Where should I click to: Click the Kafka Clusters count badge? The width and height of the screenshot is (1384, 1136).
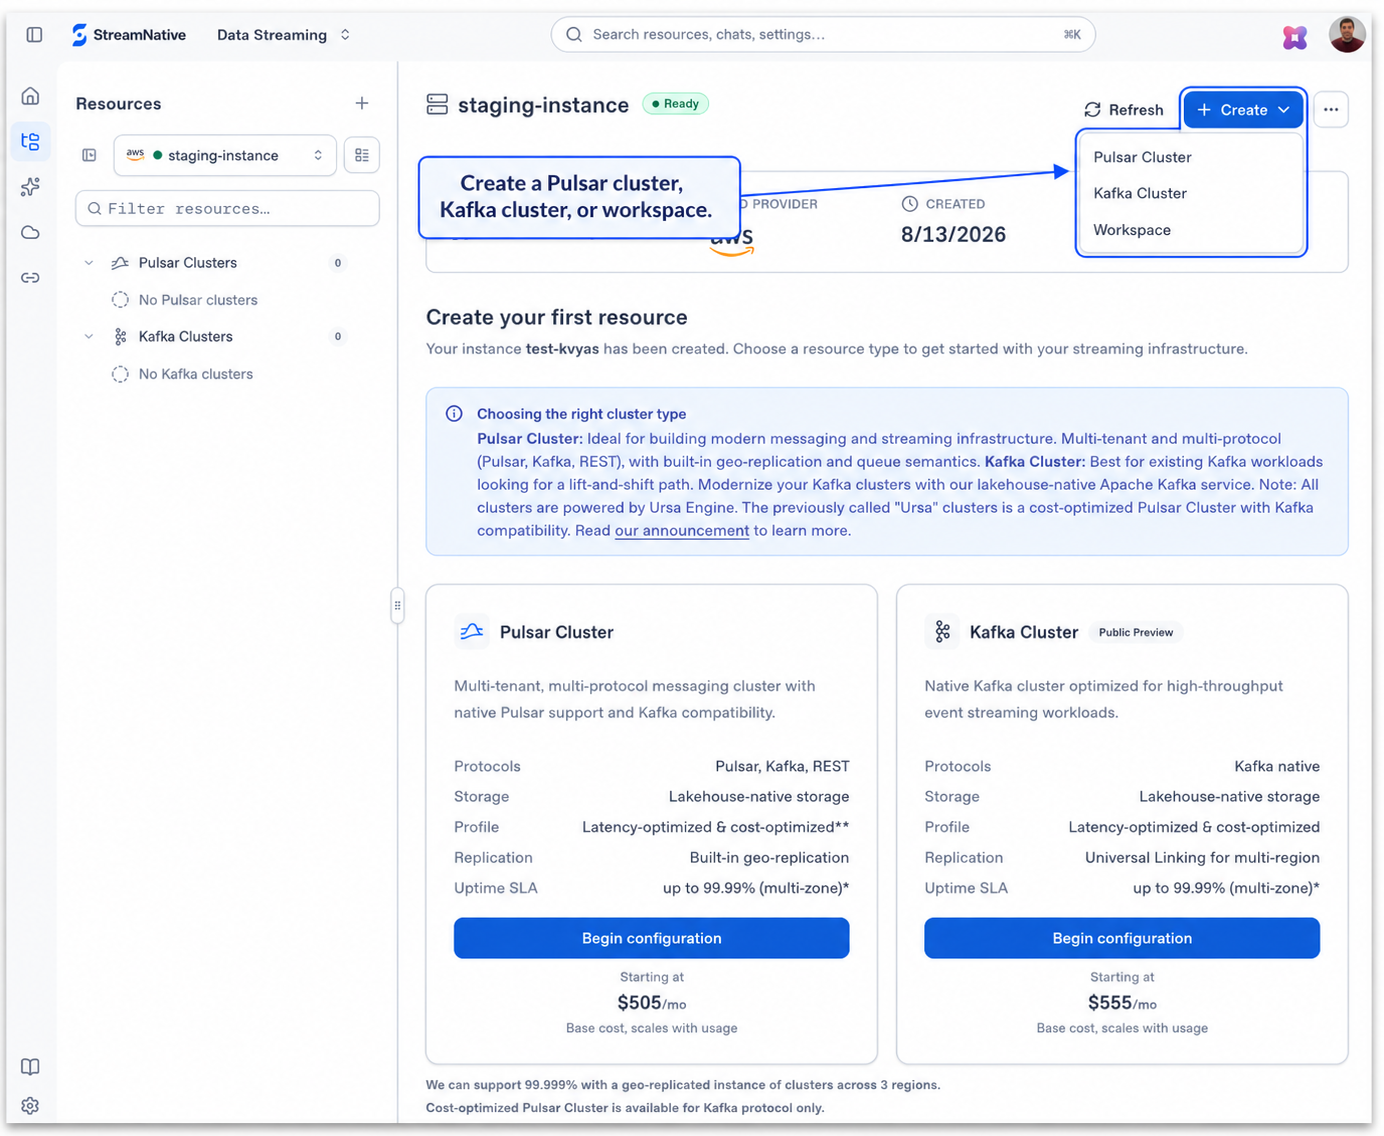pyautogui.click(x=338, y=337)
